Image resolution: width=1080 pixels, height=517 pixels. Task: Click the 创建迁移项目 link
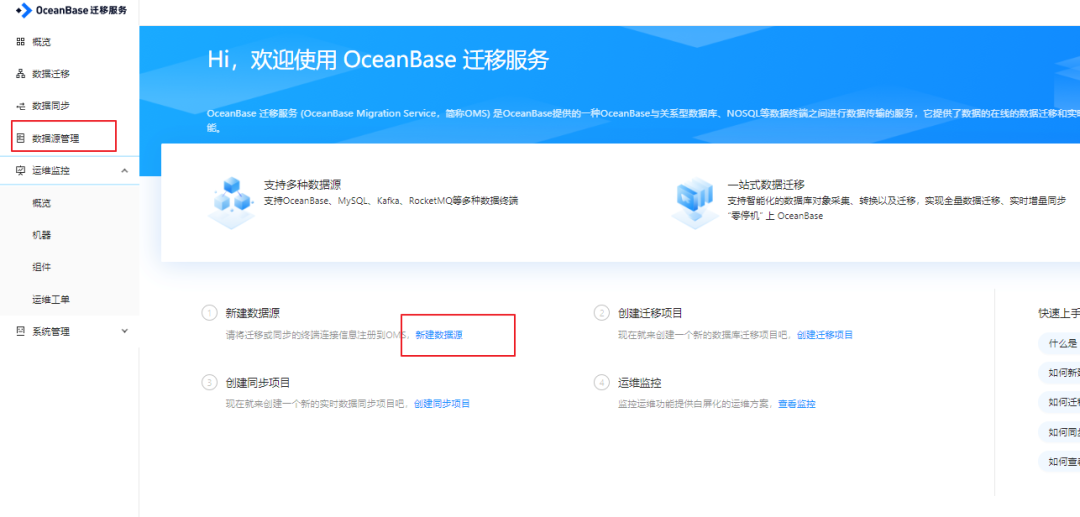pos(825,335)
